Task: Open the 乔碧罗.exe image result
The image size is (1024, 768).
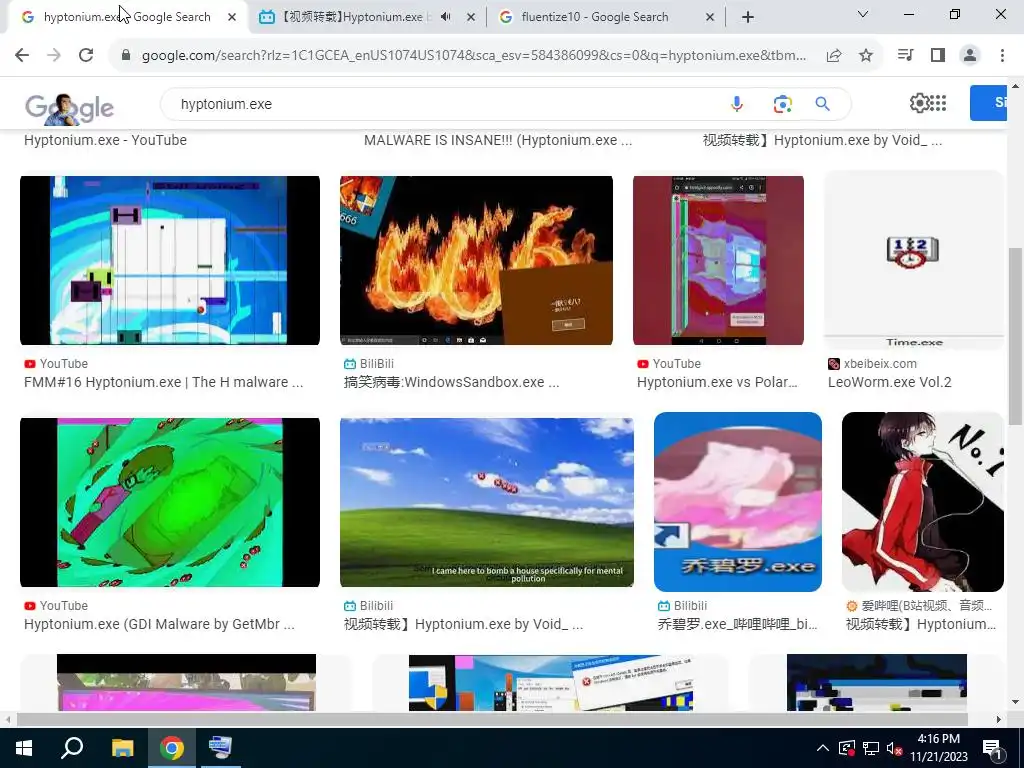Action: pyautogui.click(x=738, y=502)
